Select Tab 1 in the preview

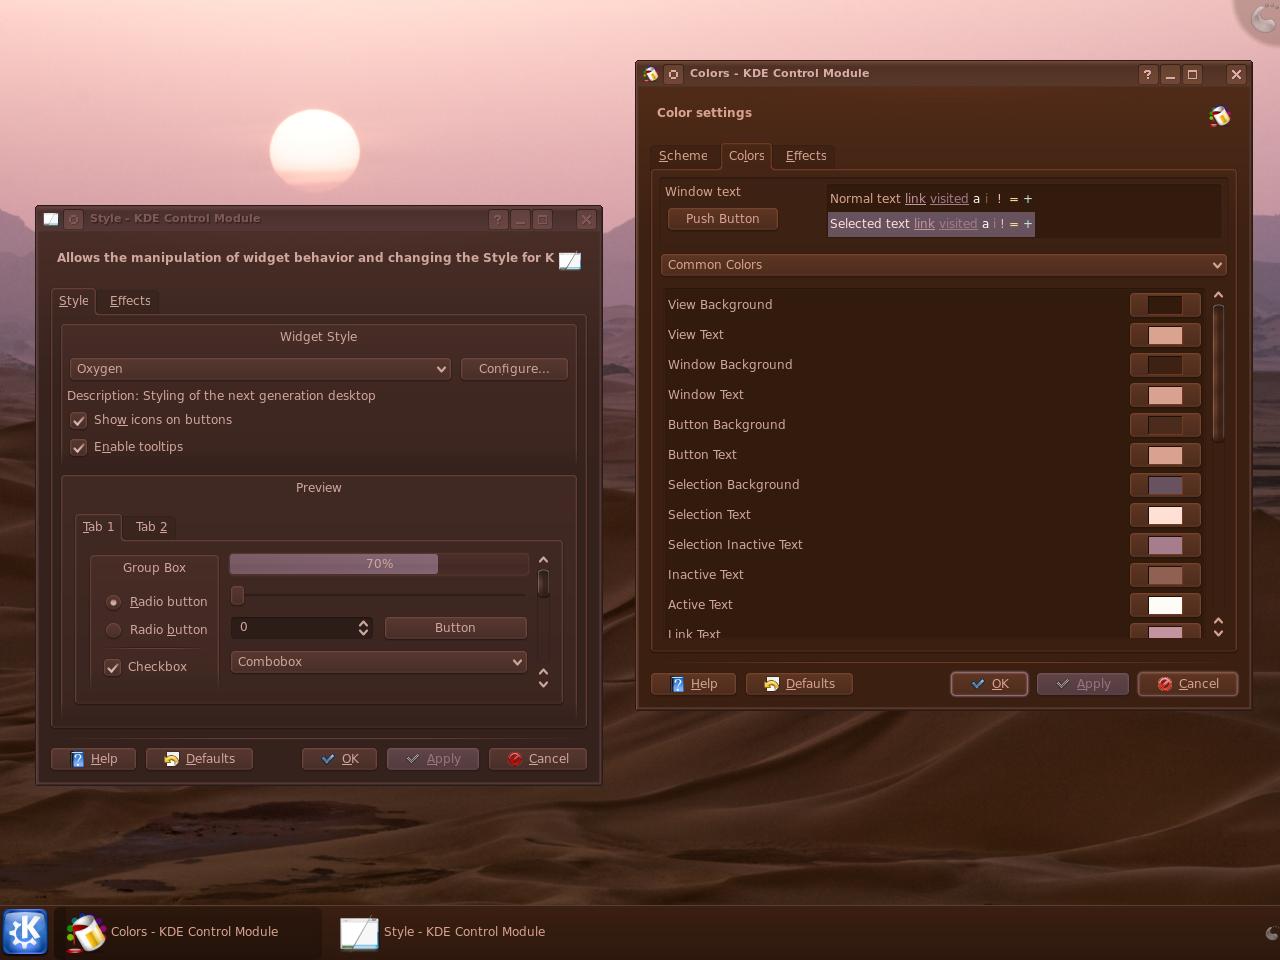(x=98, y=527)
